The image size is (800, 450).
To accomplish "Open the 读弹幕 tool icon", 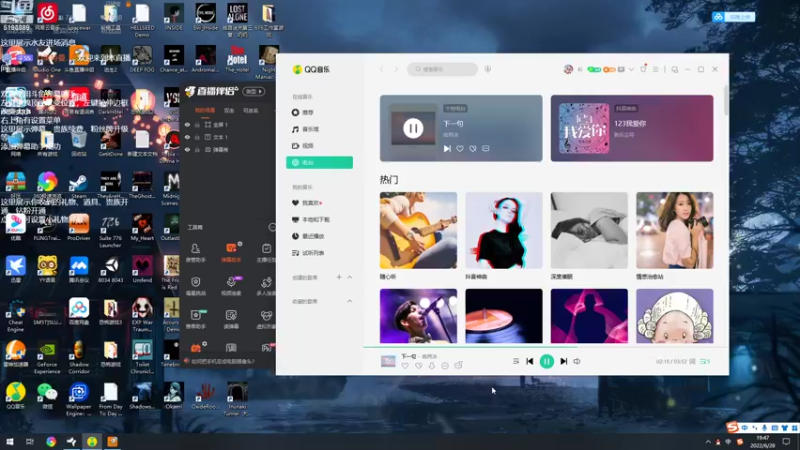I will tap(231, 319).
